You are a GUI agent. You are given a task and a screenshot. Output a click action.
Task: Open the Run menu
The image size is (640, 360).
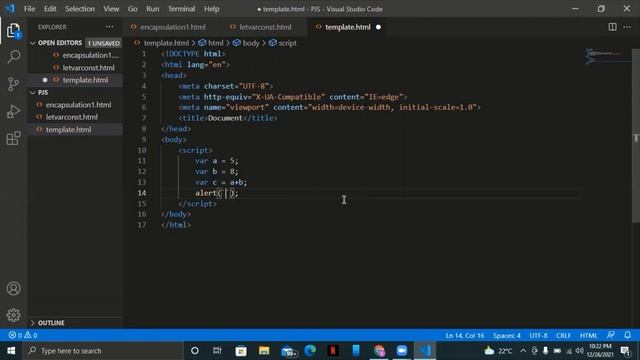pyautogui.click(x=153, y=9)
